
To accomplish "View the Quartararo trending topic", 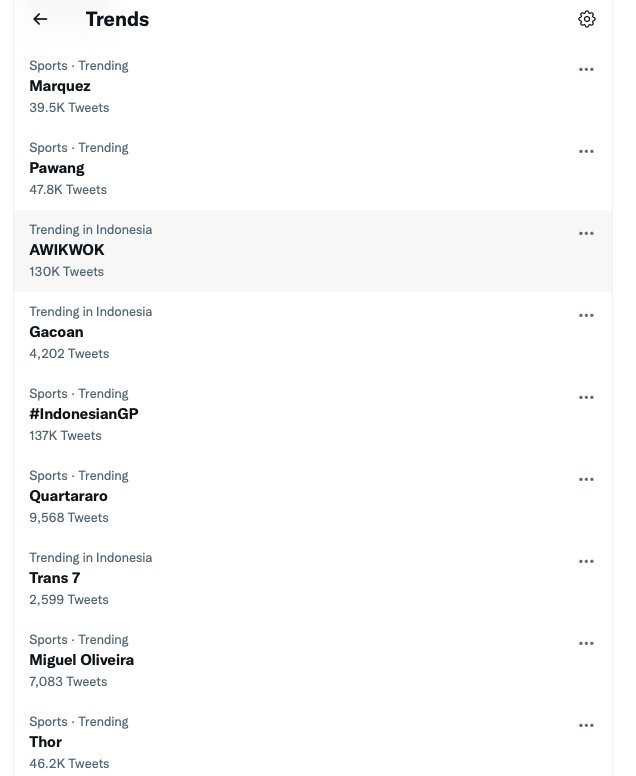I will 313,497.
